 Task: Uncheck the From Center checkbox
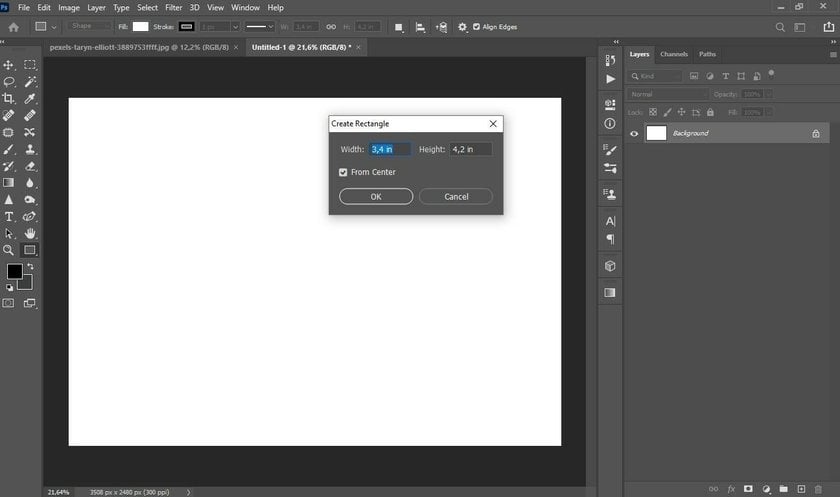pos(343,172)
